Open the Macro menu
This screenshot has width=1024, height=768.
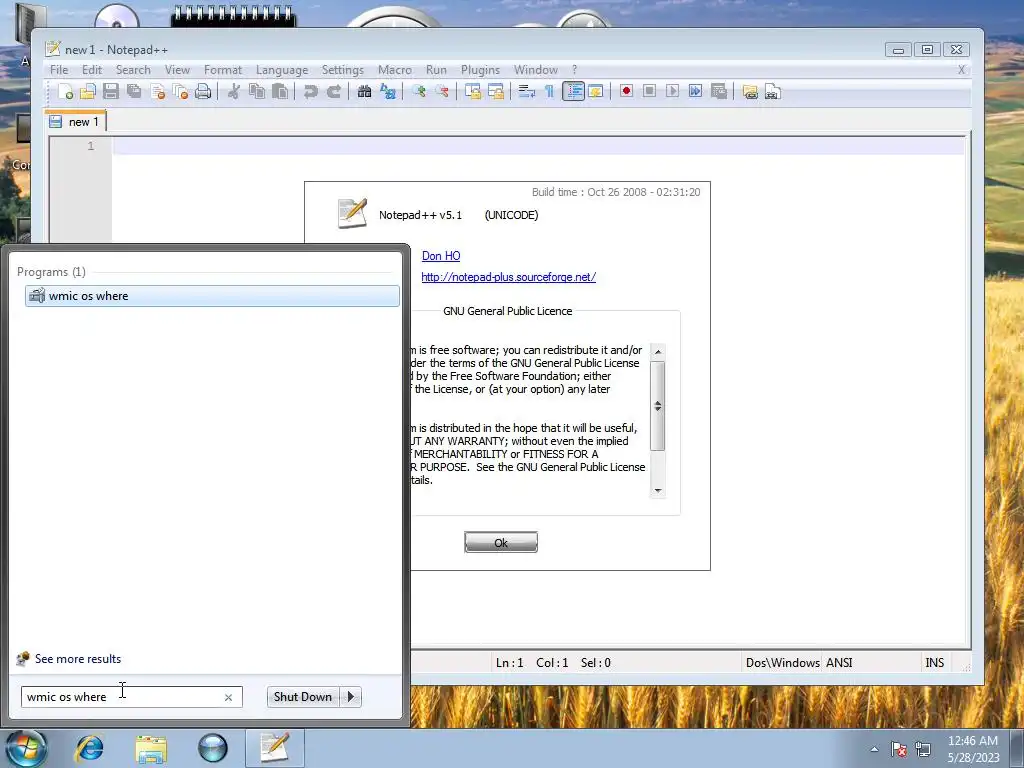click(394, 70)
